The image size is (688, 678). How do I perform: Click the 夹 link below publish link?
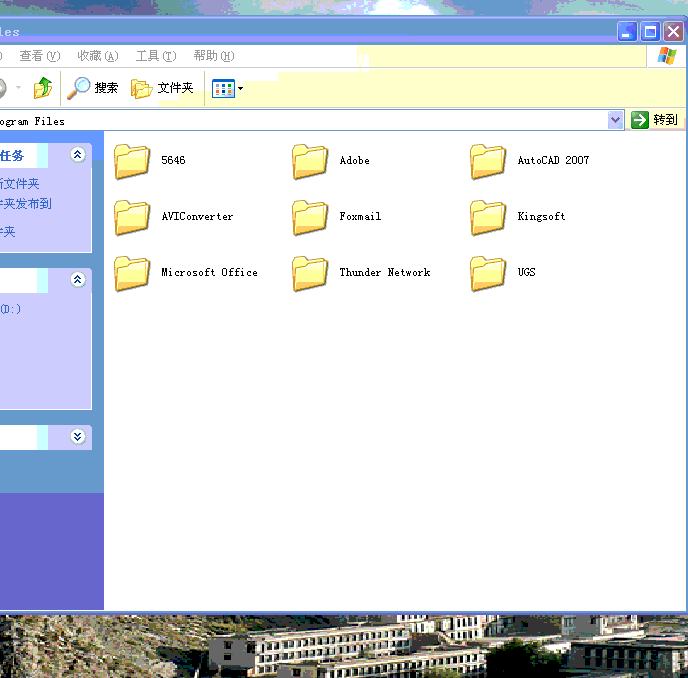8,232
